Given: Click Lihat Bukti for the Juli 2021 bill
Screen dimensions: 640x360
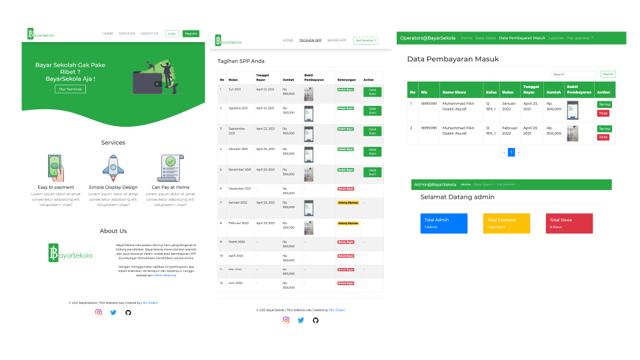Looking at the screenshot, I should pyautogui.click(x=372, y=92).
